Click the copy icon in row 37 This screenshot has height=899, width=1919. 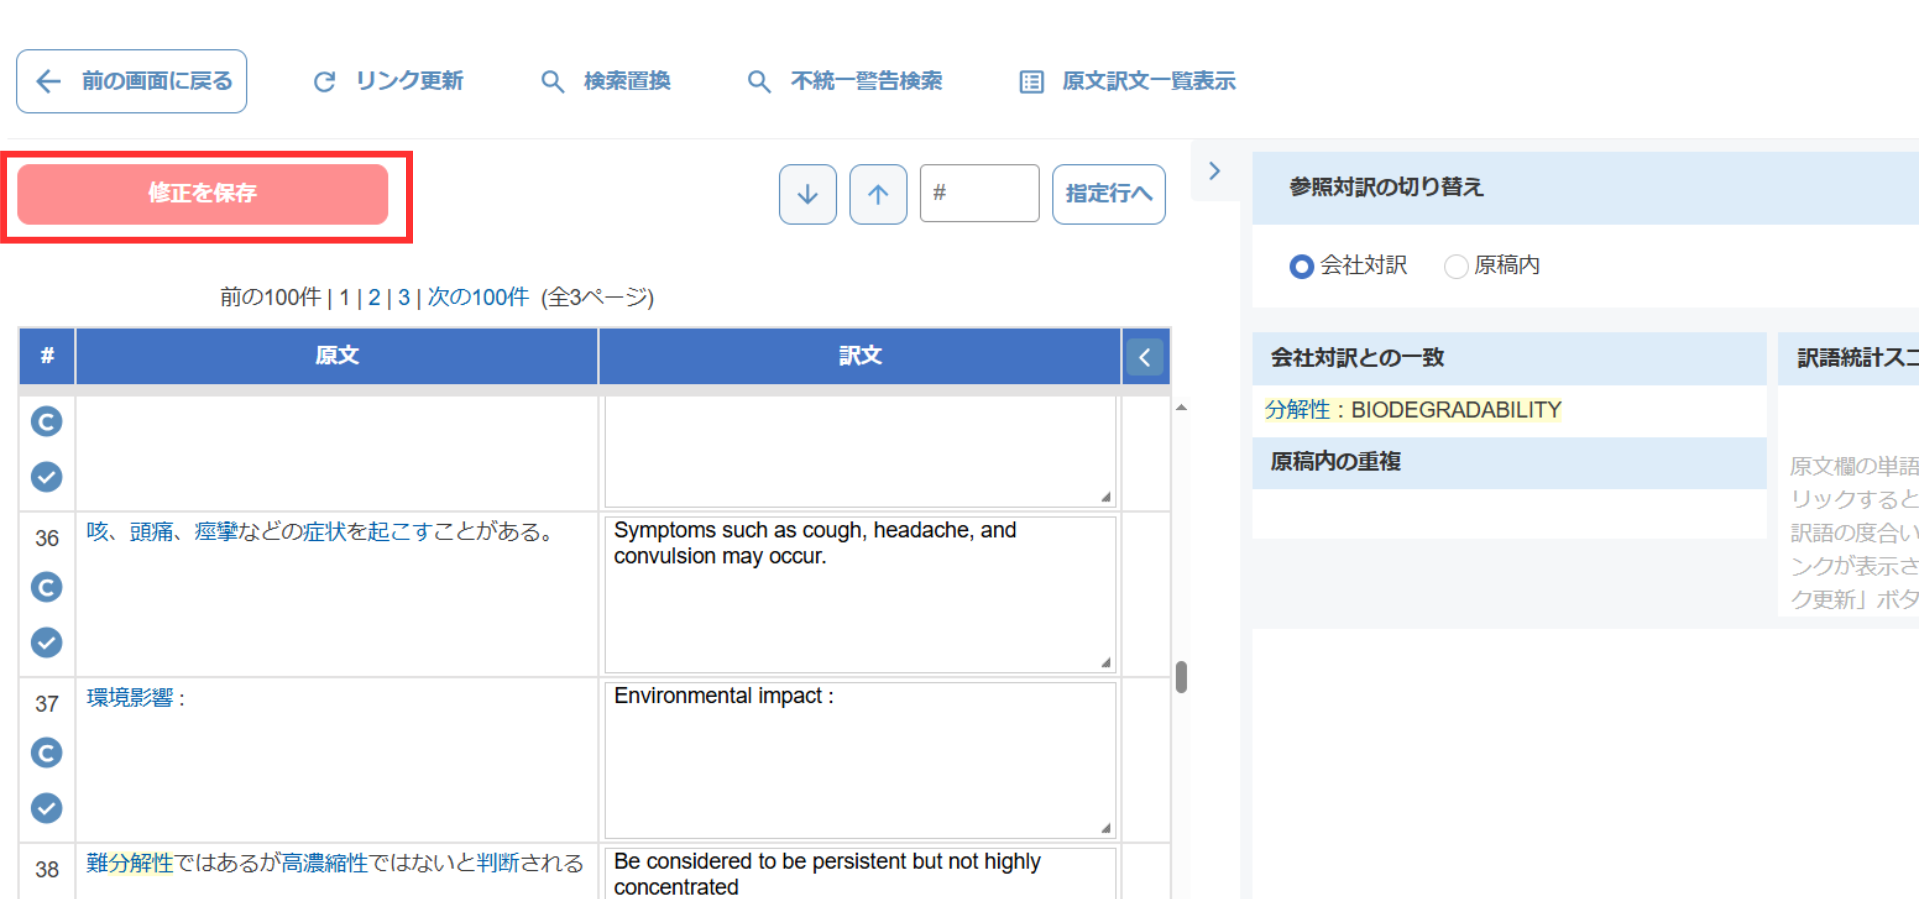46,752
